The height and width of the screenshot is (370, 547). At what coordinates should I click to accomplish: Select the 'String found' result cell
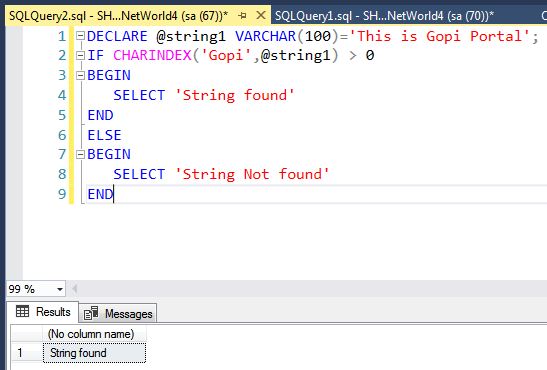tap(94, 353)
